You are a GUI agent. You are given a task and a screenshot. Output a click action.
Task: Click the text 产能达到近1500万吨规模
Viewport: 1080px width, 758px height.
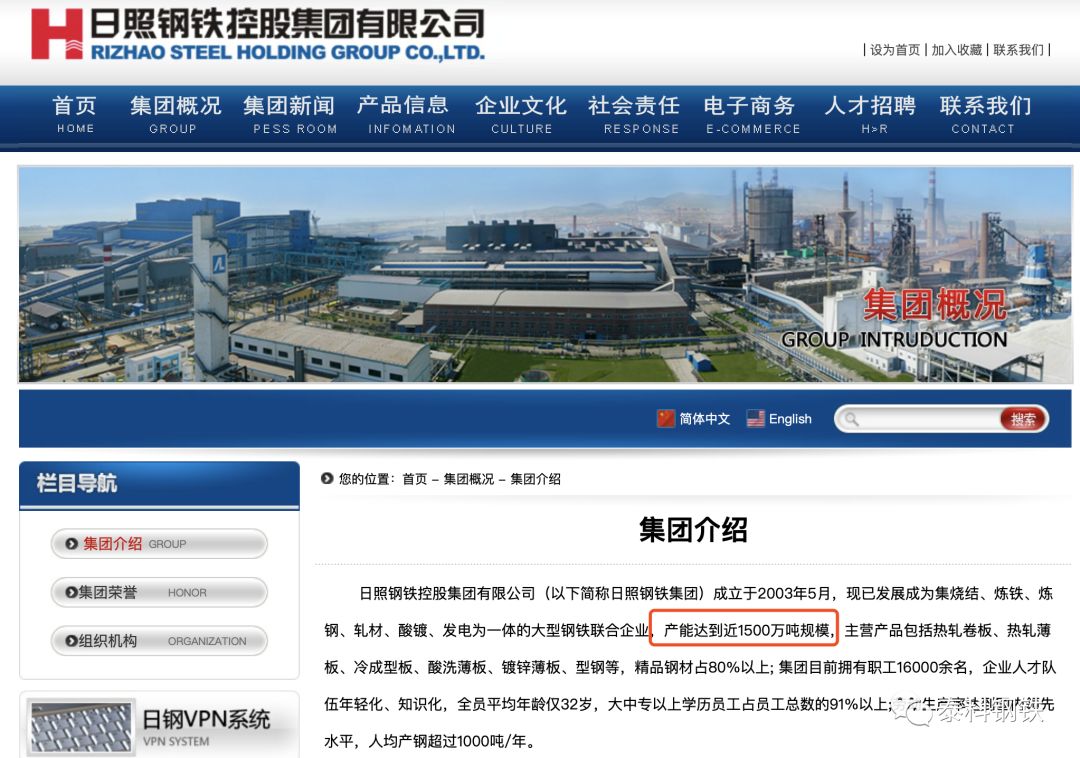(x=747, y=630)
